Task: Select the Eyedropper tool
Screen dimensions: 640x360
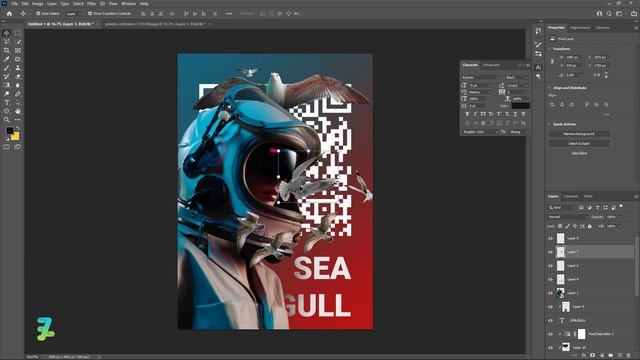Action: point(7,59)
